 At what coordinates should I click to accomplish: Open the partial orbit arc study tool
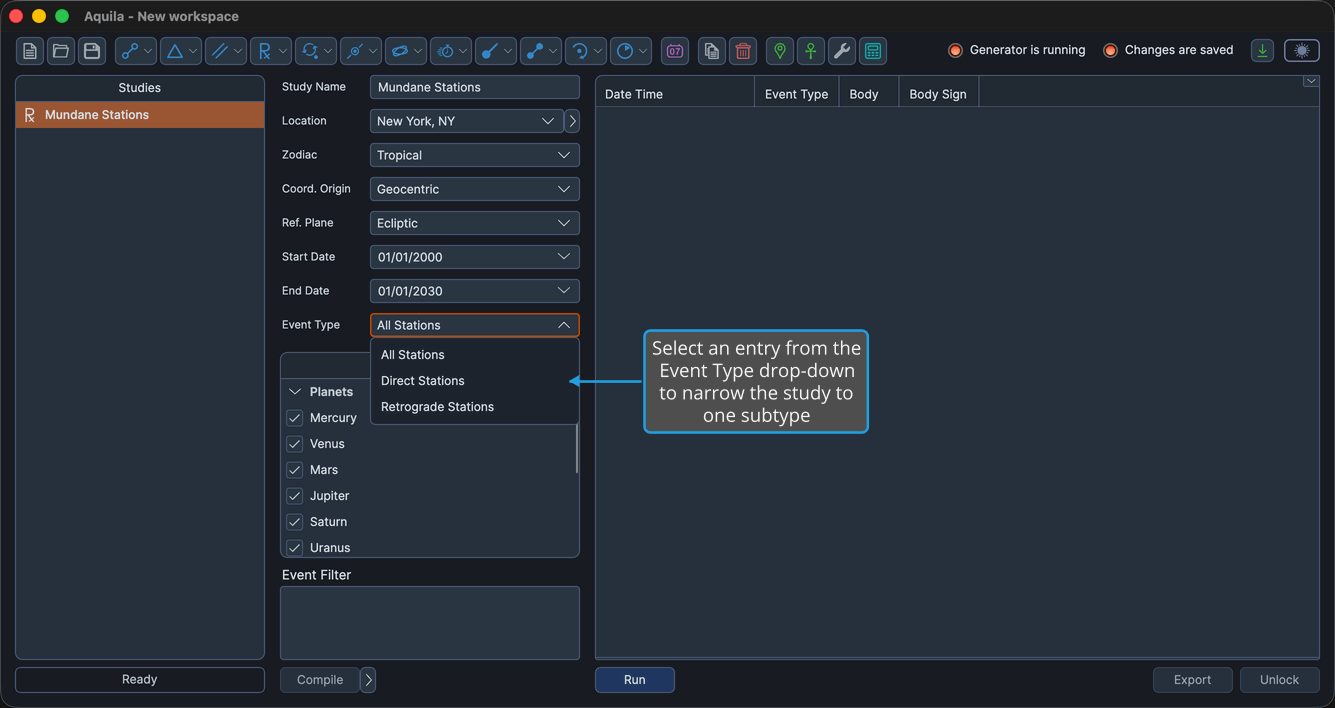pos(586,51)
